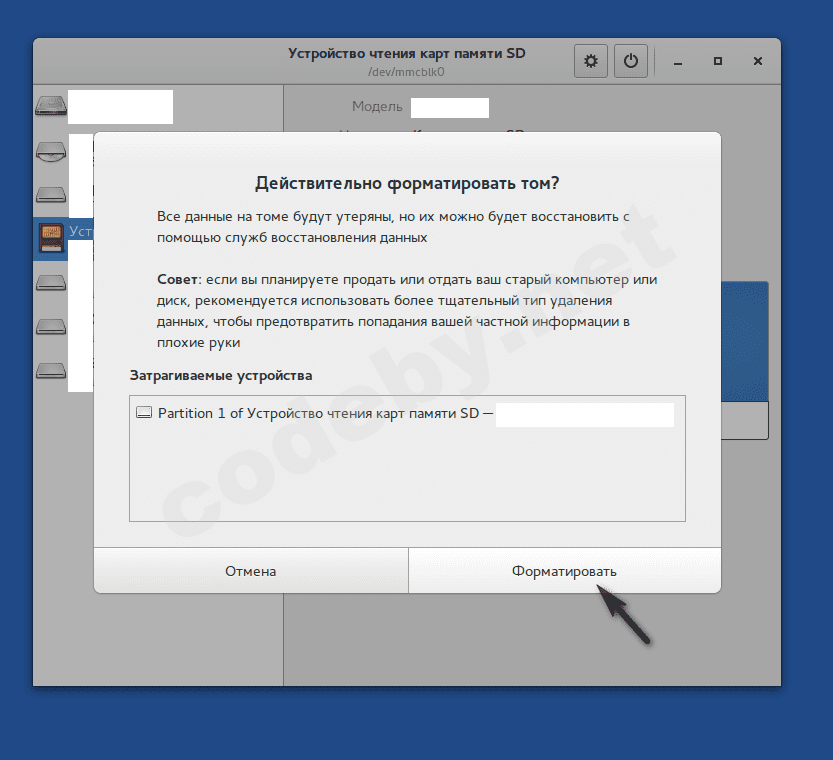Image resolution: width=833 pixels, height=760 pixels.
Task: Click the Модель label in the Disks window
Action: click(377, 107)
